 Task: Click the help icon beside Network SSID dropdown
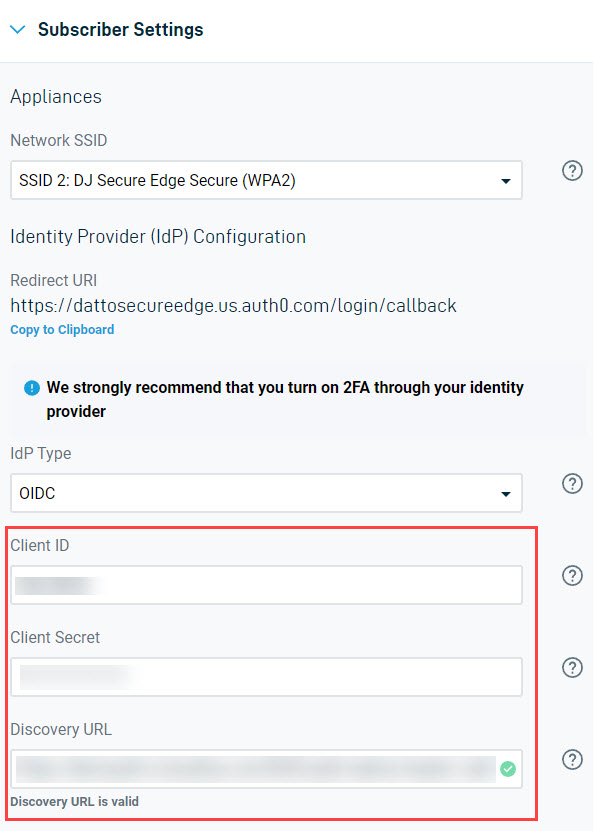coord(572,170)
